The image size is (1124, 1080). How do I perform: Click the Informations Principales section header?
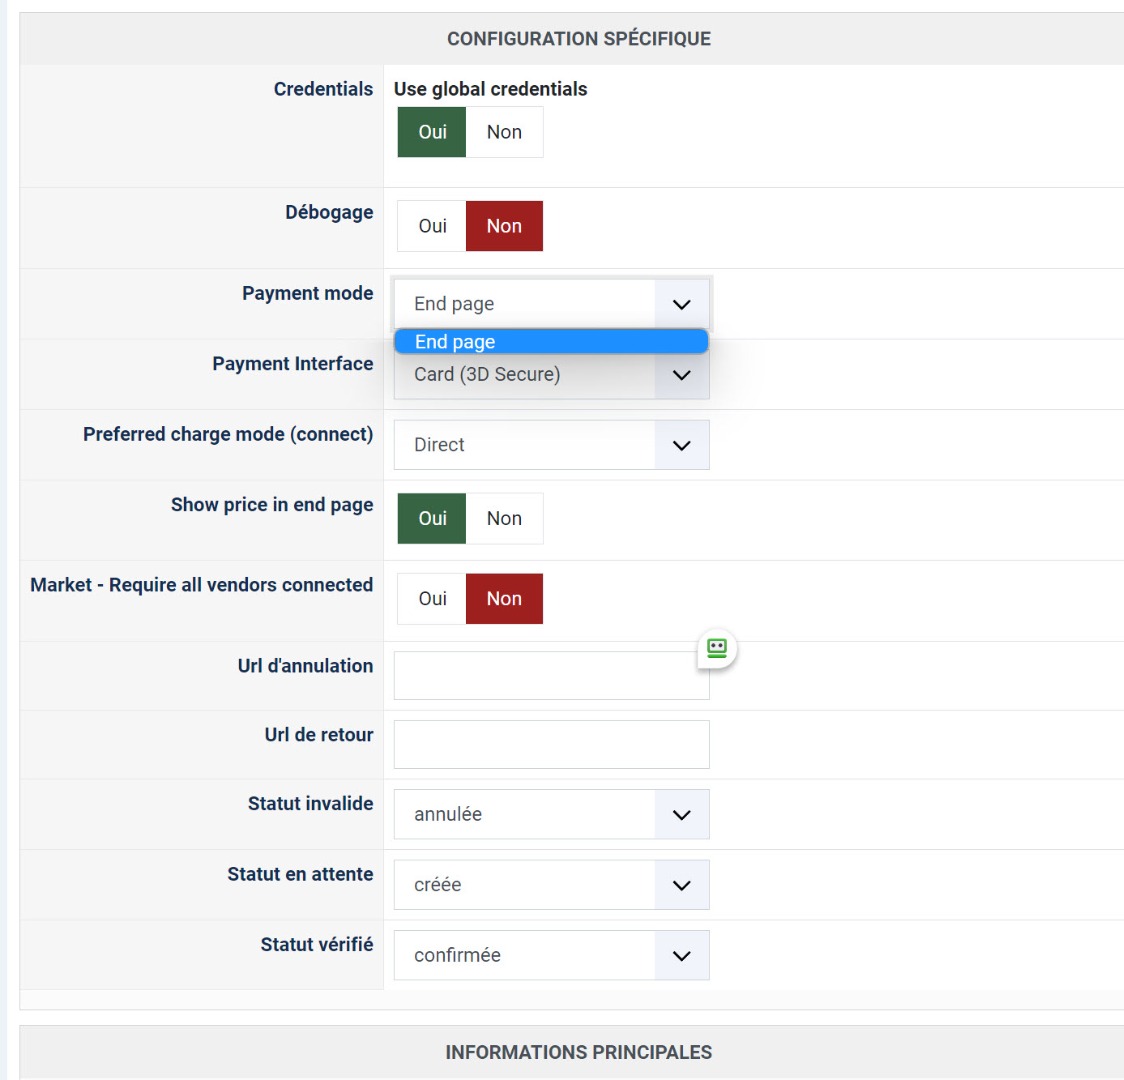click(x=578, y=1052)
